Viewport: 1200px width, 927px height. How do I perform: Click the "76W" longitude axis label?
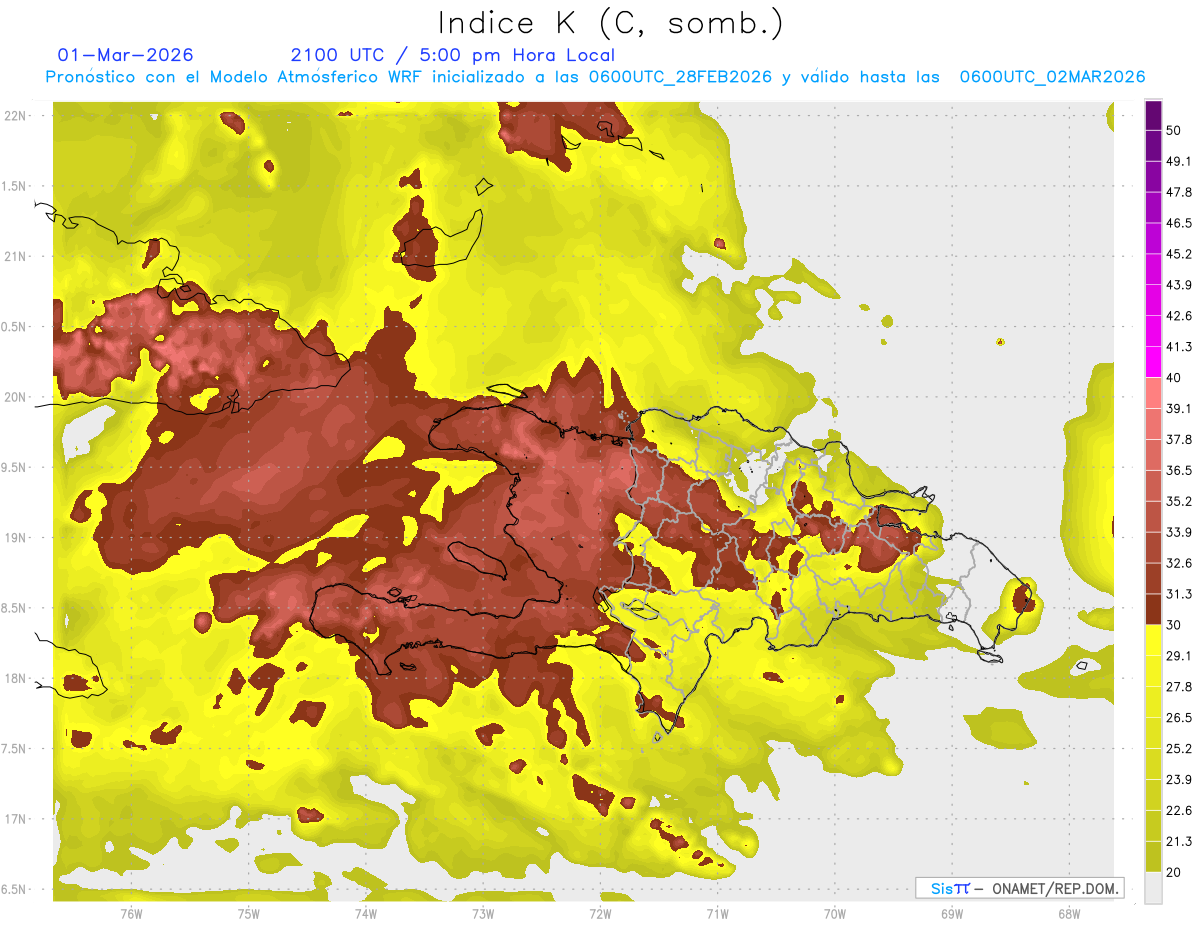pyautogui.click(x=131, y=913)
